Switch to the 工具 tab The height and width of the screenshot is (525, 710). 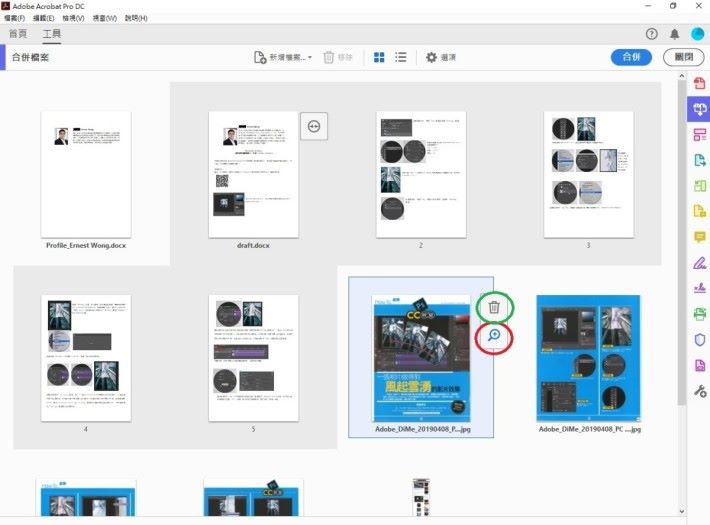coord(52,34)
